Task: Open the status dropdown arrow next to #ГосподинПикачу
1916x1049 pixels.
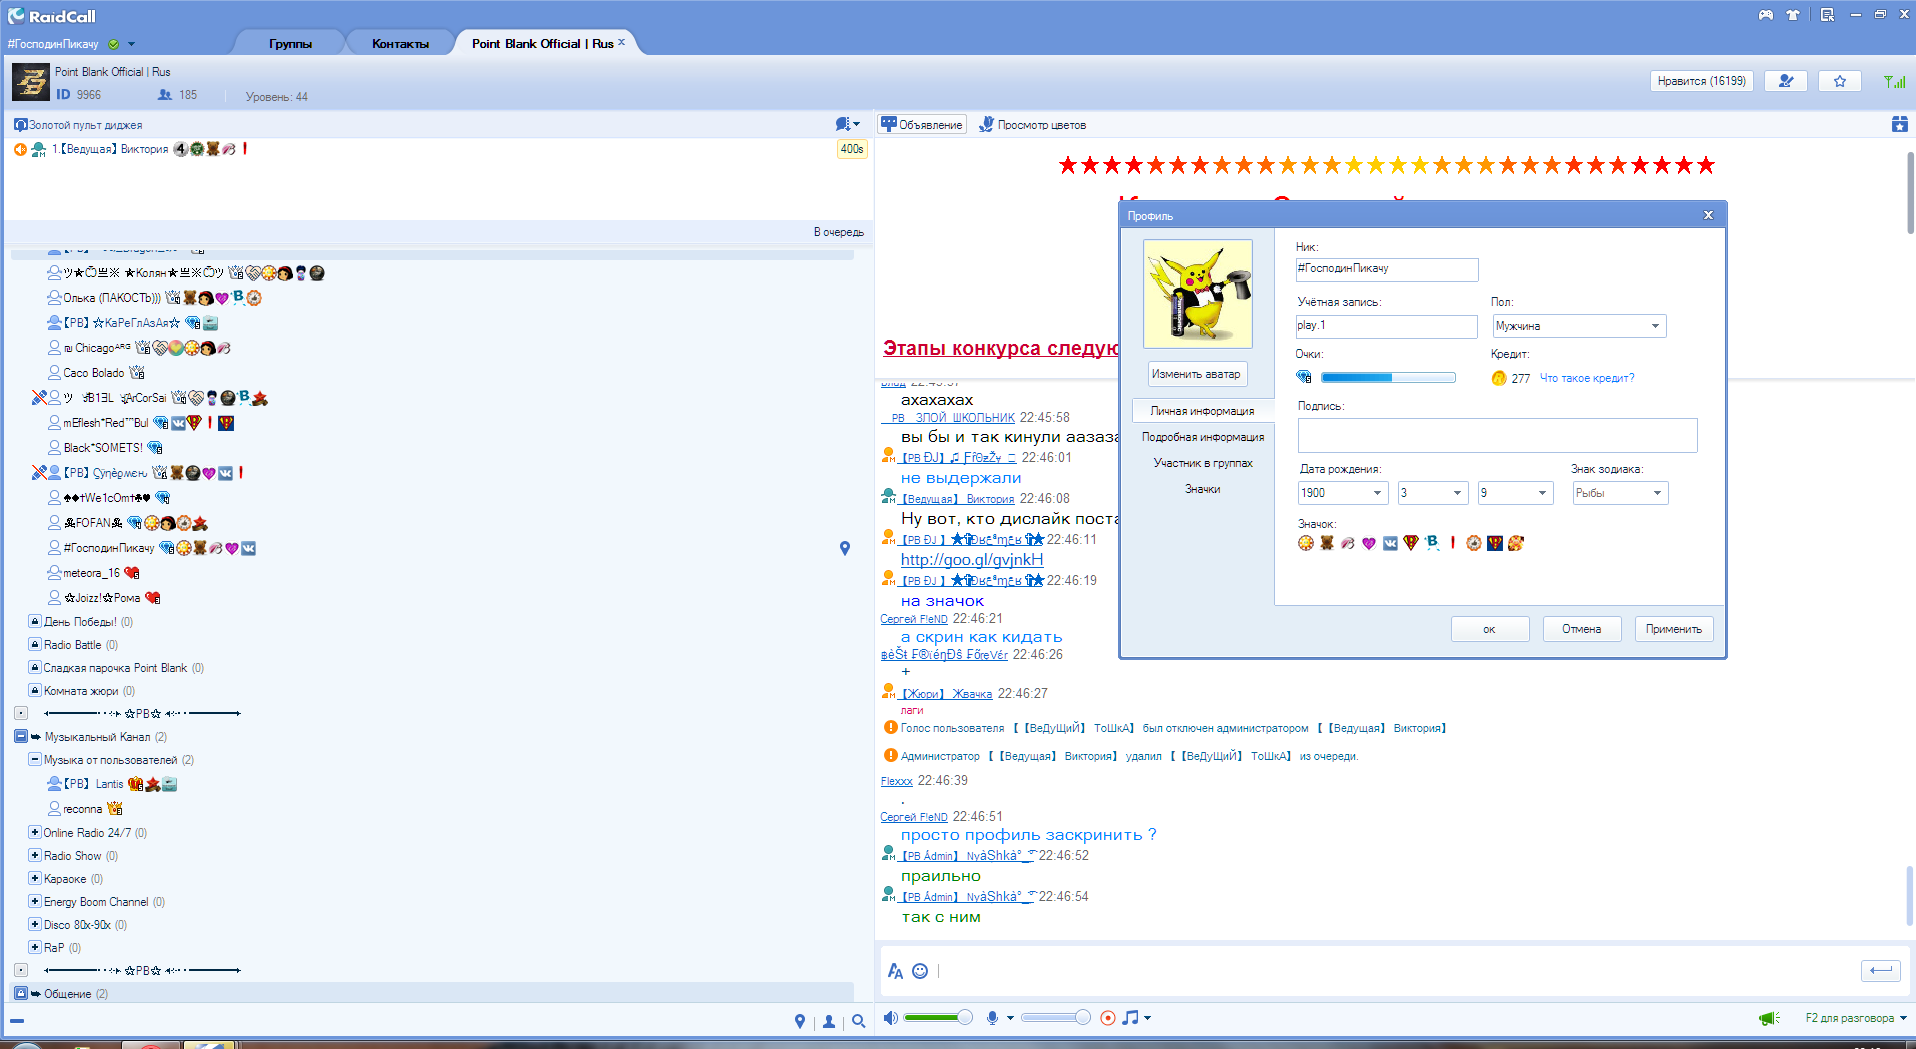Action: pyautogui.click(x=131, y=44)
